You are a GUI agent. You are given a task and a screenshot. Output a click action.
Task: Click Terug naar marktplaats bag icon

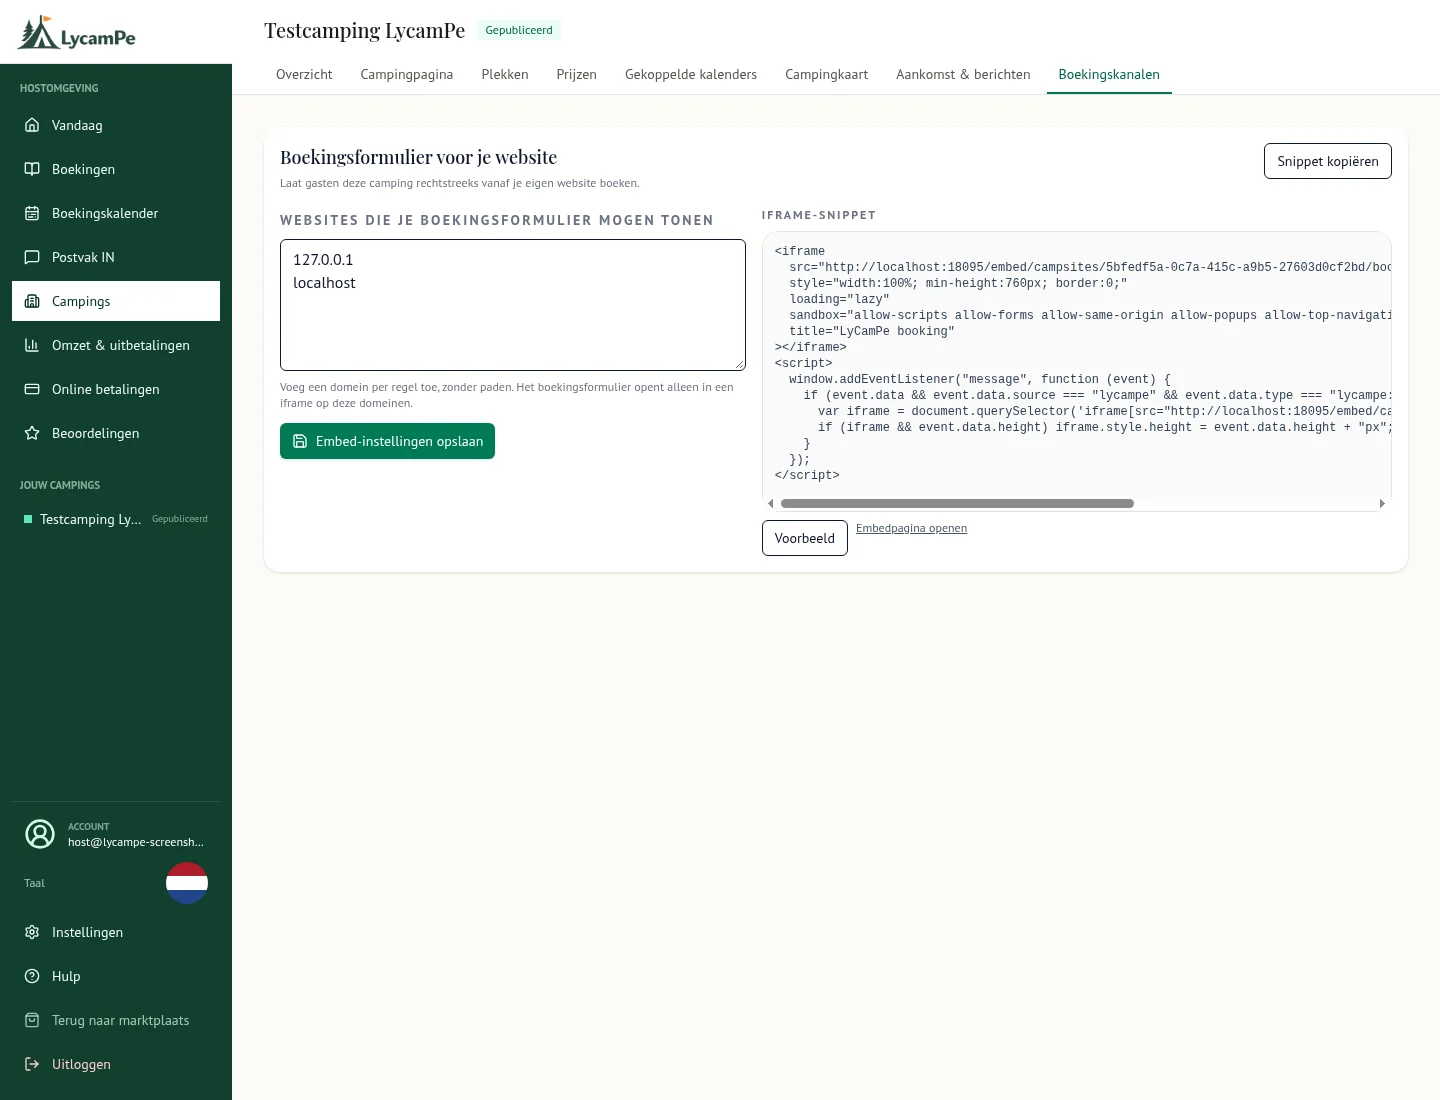[x=32, y=1020]
